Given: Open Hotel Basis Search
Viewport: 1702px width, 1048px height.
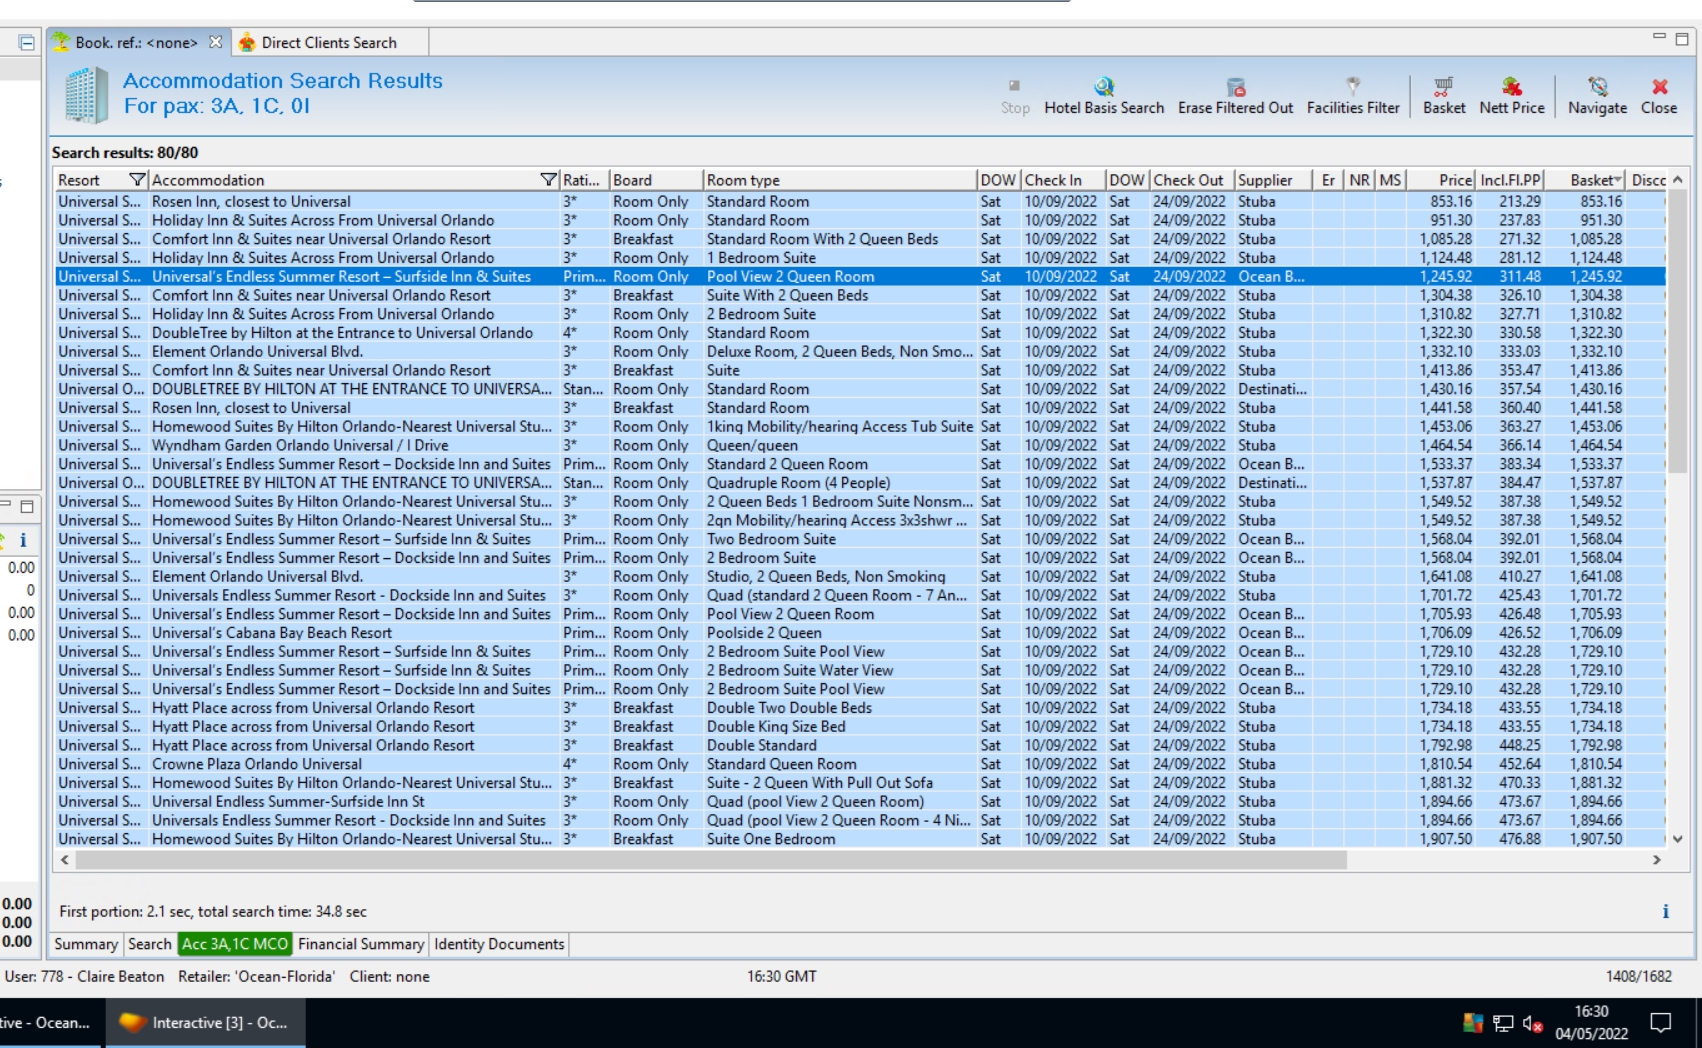Looking at the screenshot, I should pyautogui.click(x=1104, y=96).
